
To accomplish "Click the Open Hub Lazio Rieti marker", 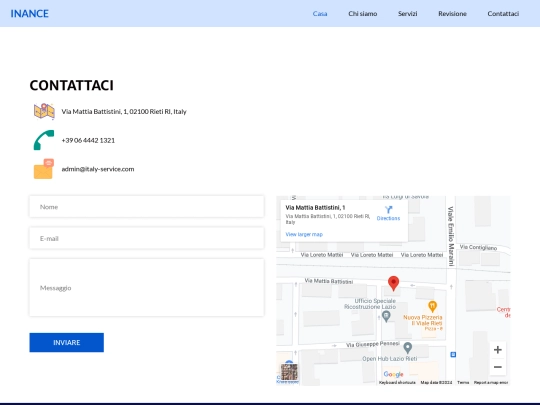I will [x=408, y=348].
